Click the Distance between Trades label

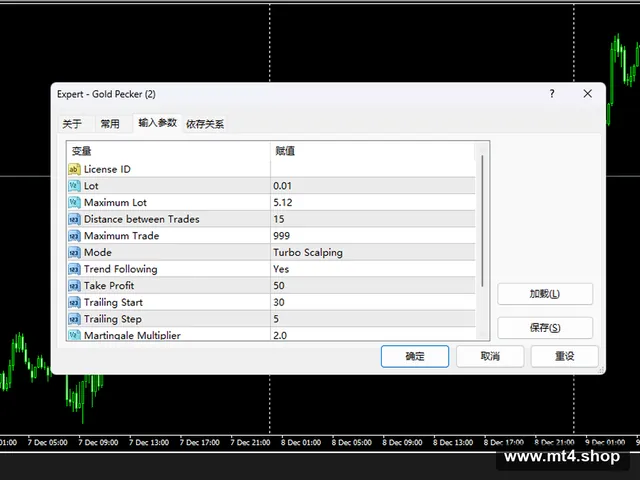(x=142, y=219)
